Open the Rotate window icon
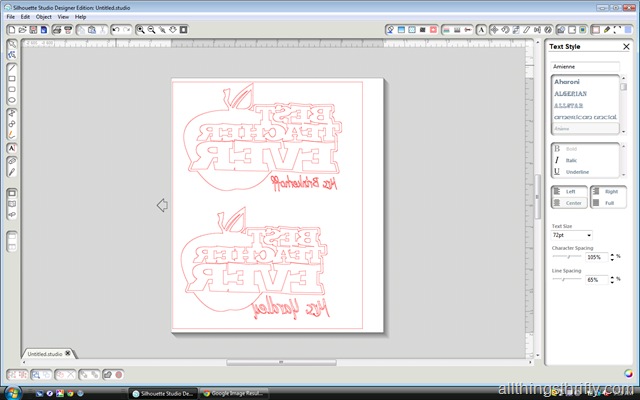The image size is (640, 400). [505, 30]
